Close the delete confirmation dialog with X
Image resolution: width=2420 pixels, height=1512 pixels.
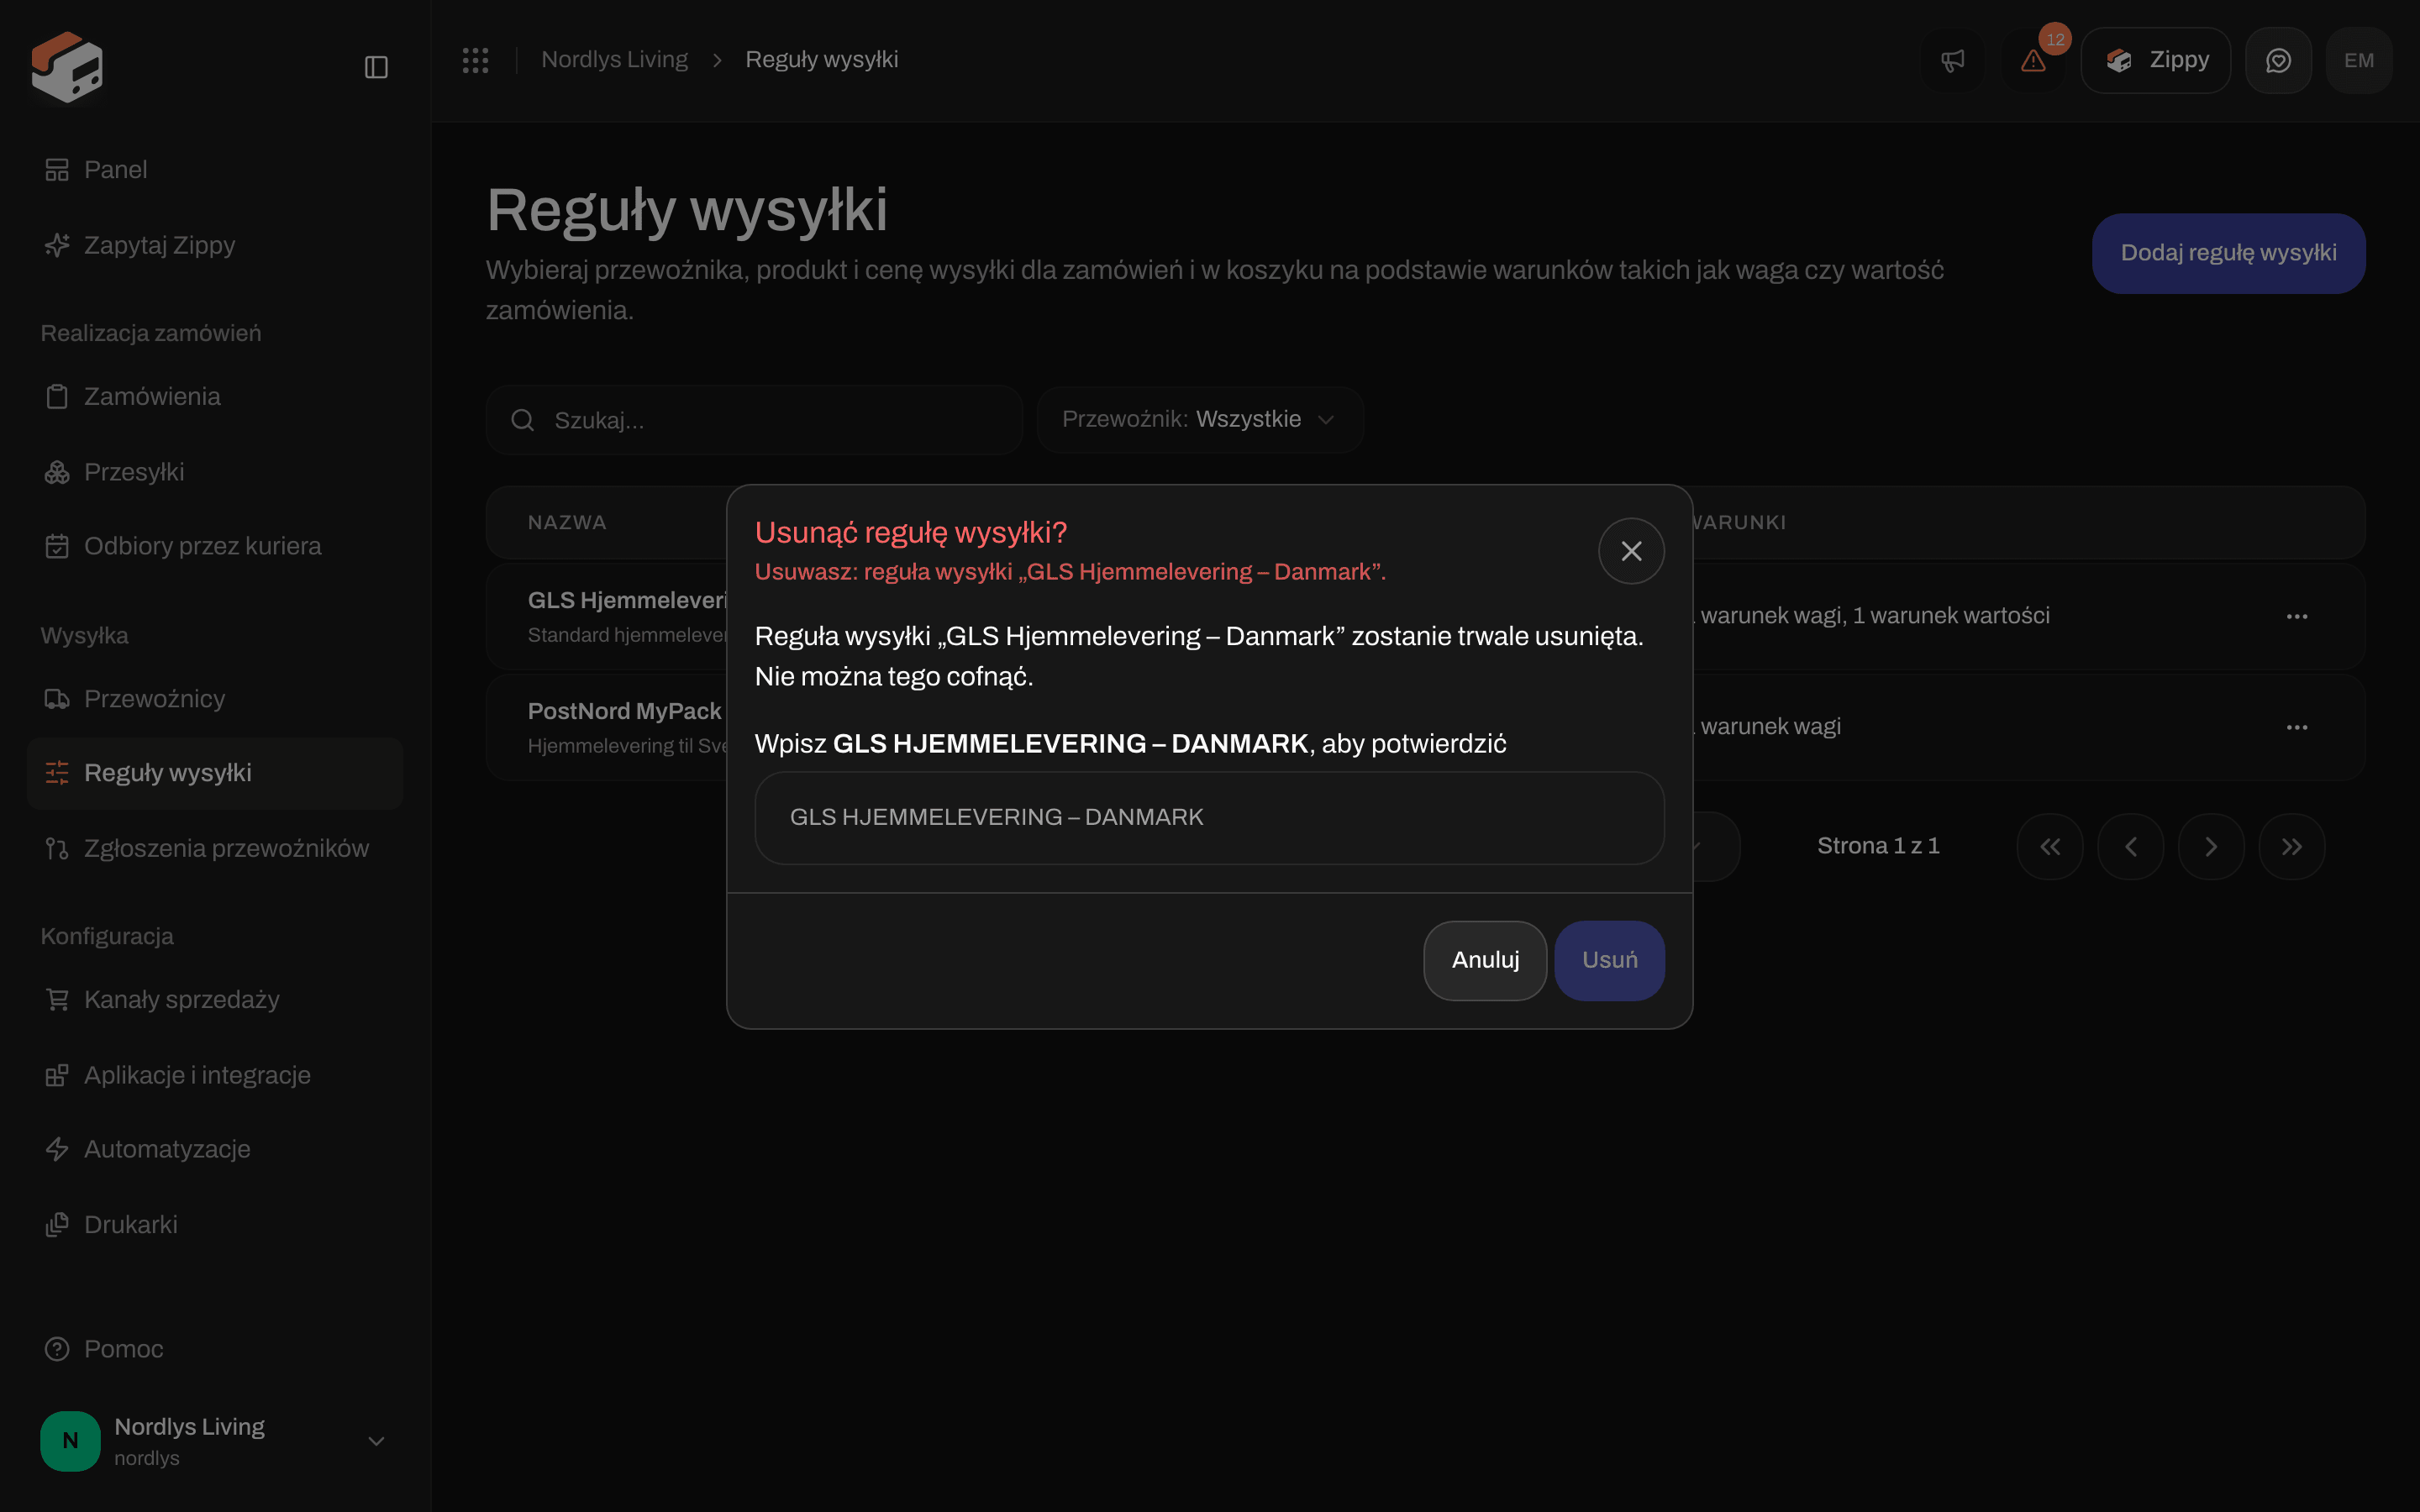click(x=1631, y=551)
